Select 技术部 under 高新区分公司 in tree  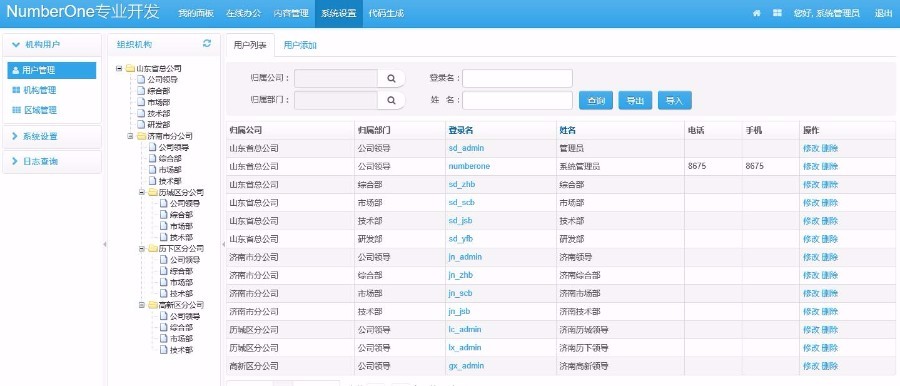181,350
